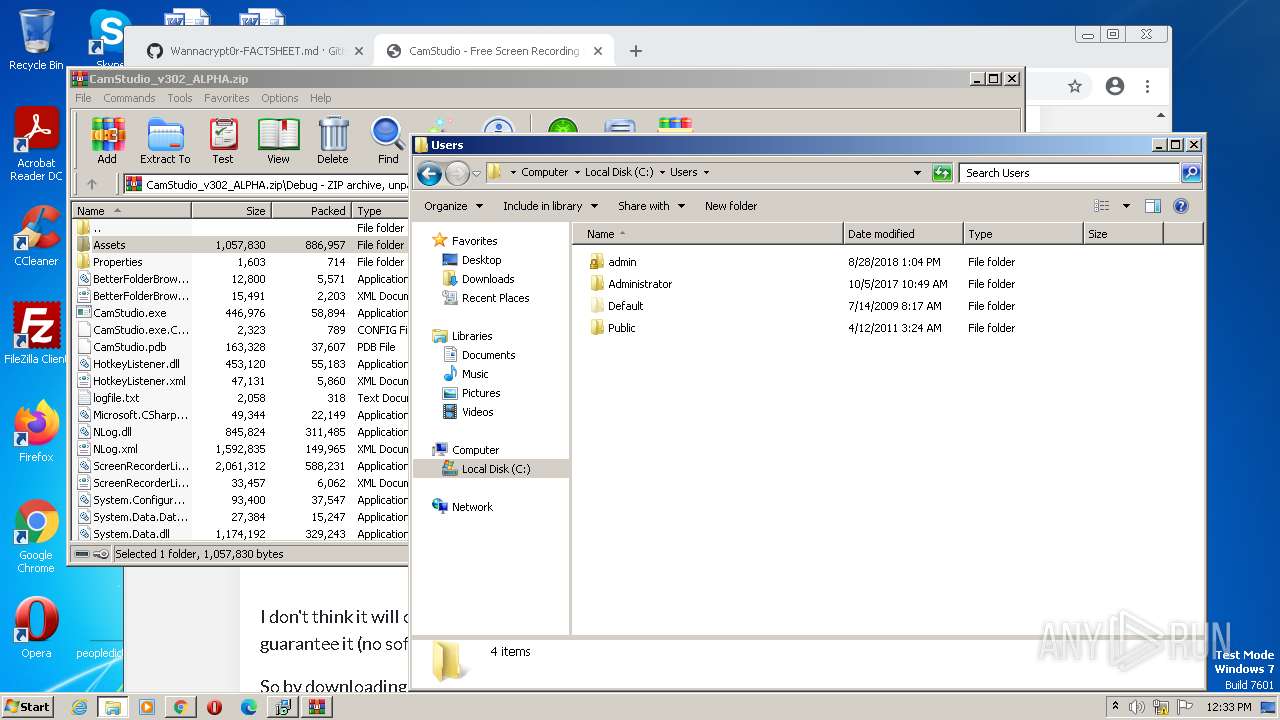Click Back arrow in Users Explorer window
Viewport: 1280px width, 720px height.
(x=430, y=173)
